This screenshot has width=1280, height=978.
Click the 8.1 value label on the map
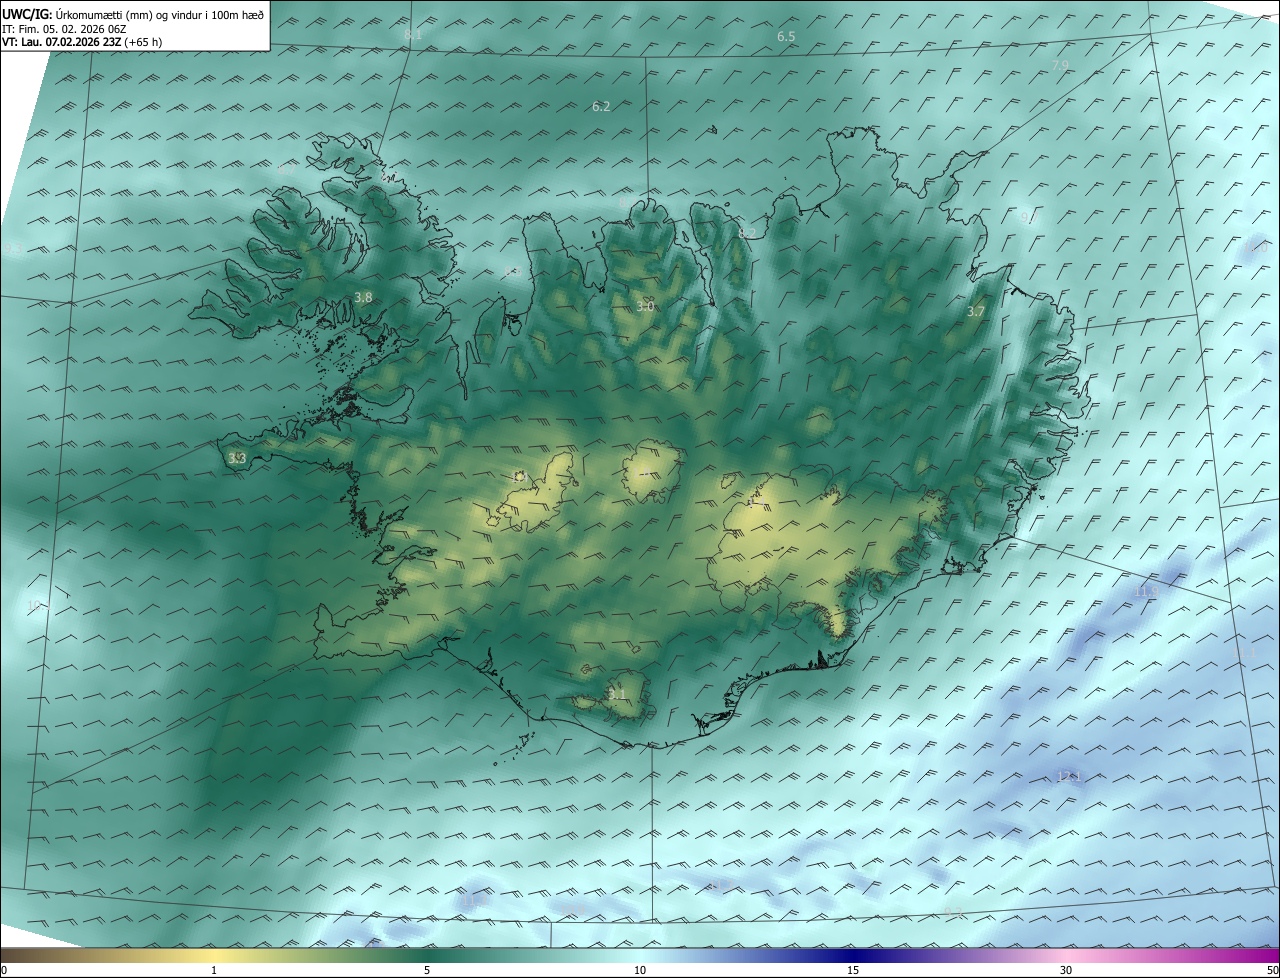[413, 35]
